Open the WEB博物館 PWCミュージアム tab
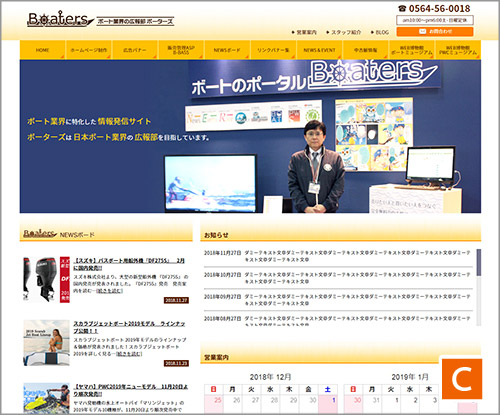The image size is (500, 415). click(458, 50)
